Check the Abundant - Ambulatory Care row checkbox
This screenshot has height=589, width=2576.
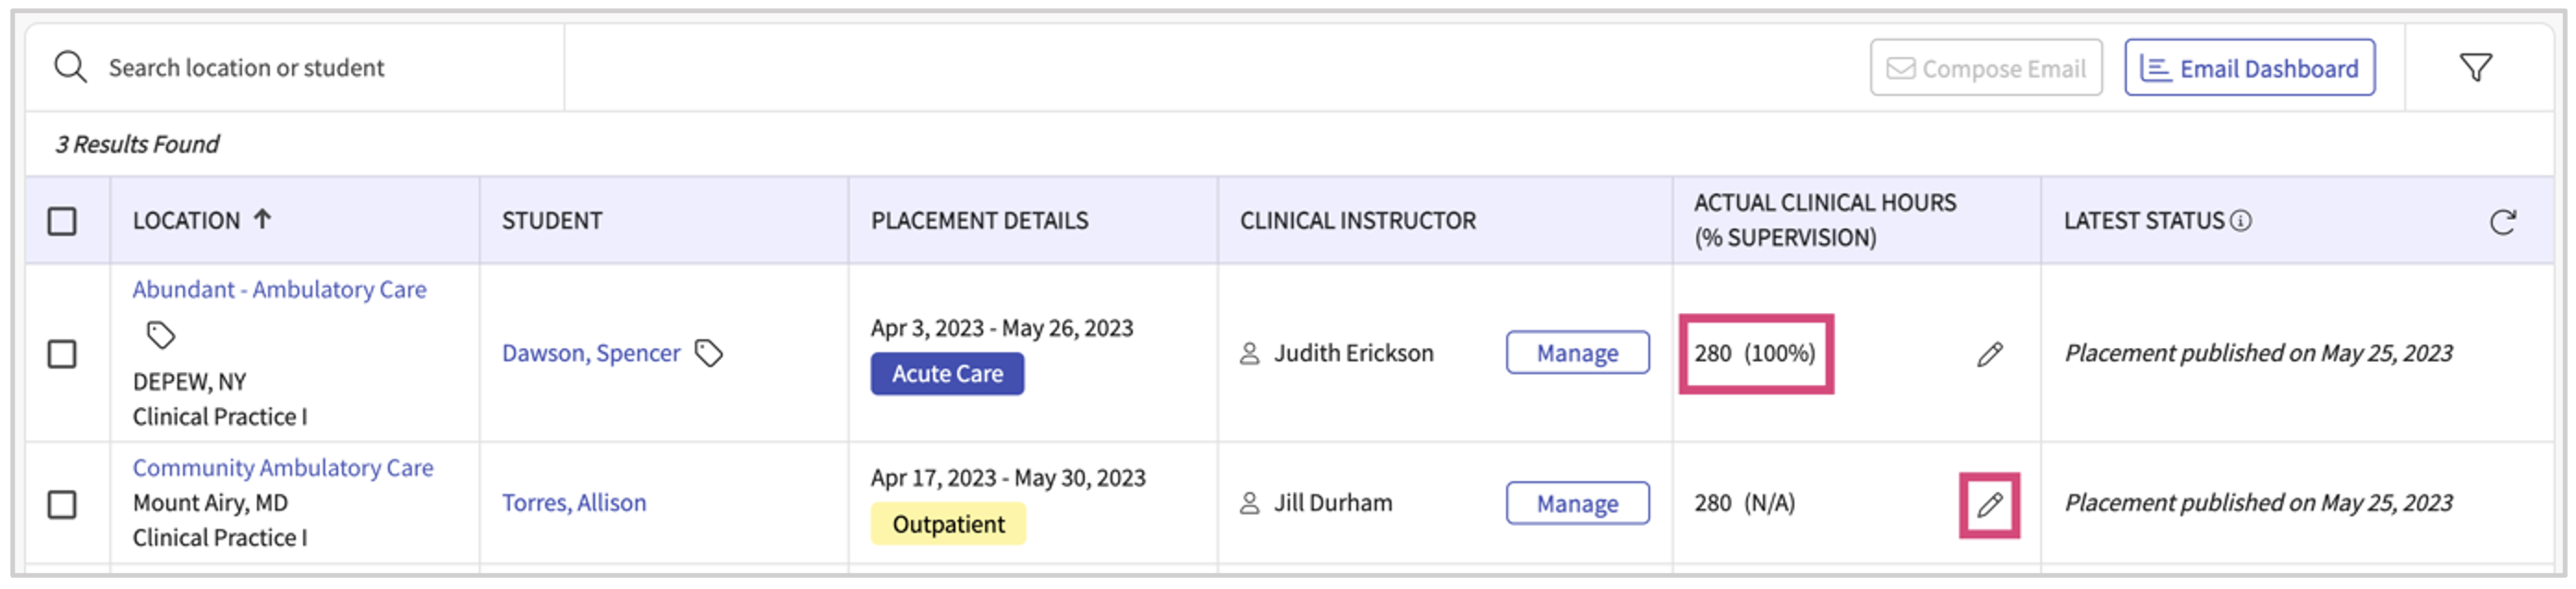[62, 354]
